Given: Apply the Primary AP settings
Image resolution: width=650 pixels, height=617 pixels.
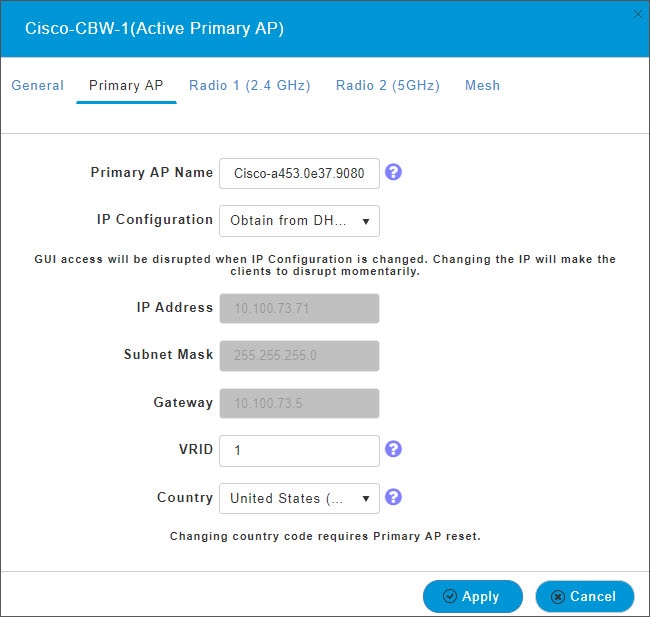Looking at the screenshot, I should click(x=473, y=596).
